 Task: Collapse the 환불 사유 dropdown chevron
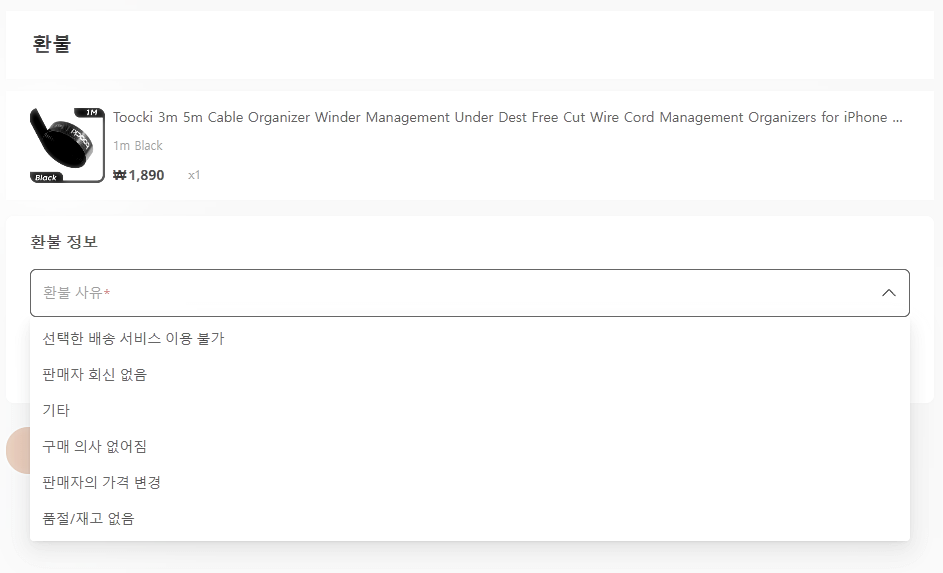click(888, 293)
